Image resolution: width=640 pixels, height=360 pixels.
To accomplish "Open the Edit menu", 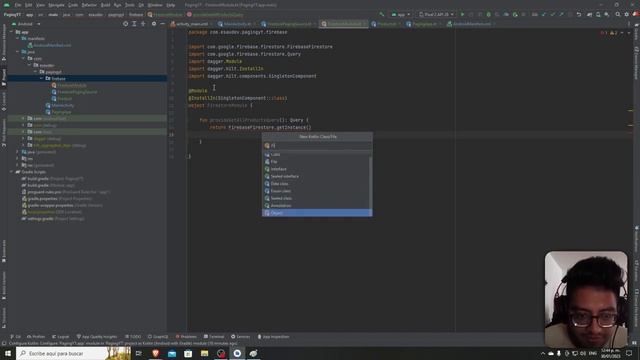I will (x=29, y=5).
